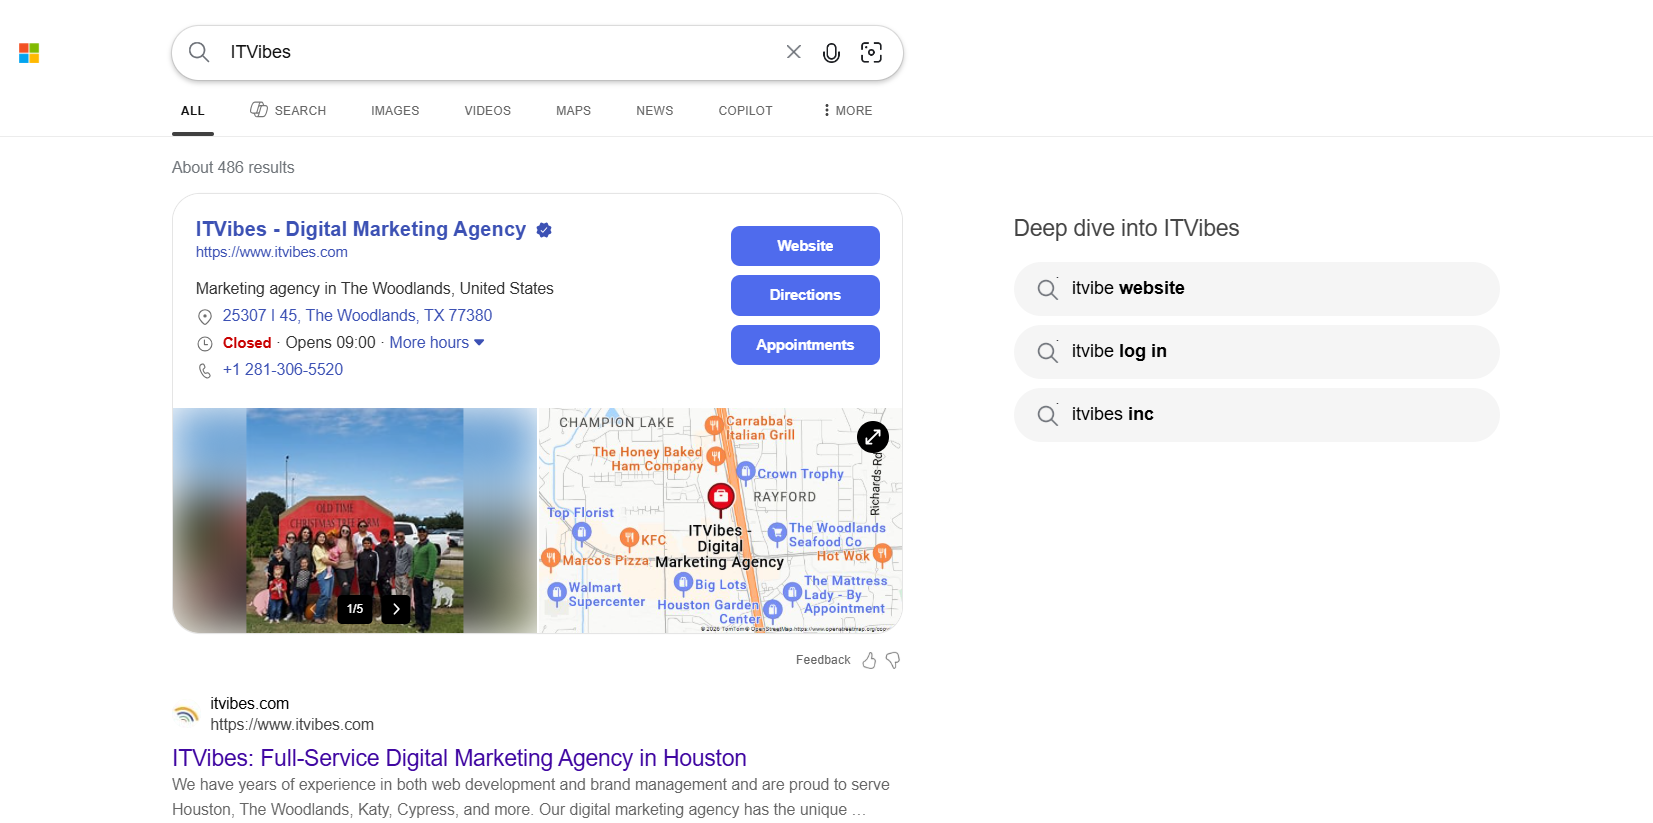Give thumbs up feedback
The width and height of the screenshot is (1653, 823).
point(869,660)
